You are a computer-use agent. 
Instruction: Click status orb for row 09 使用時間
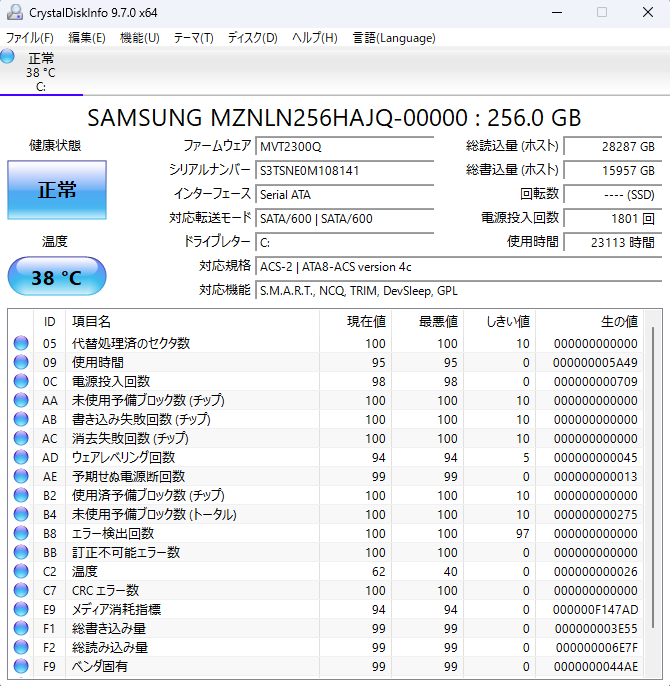point(21,362)
